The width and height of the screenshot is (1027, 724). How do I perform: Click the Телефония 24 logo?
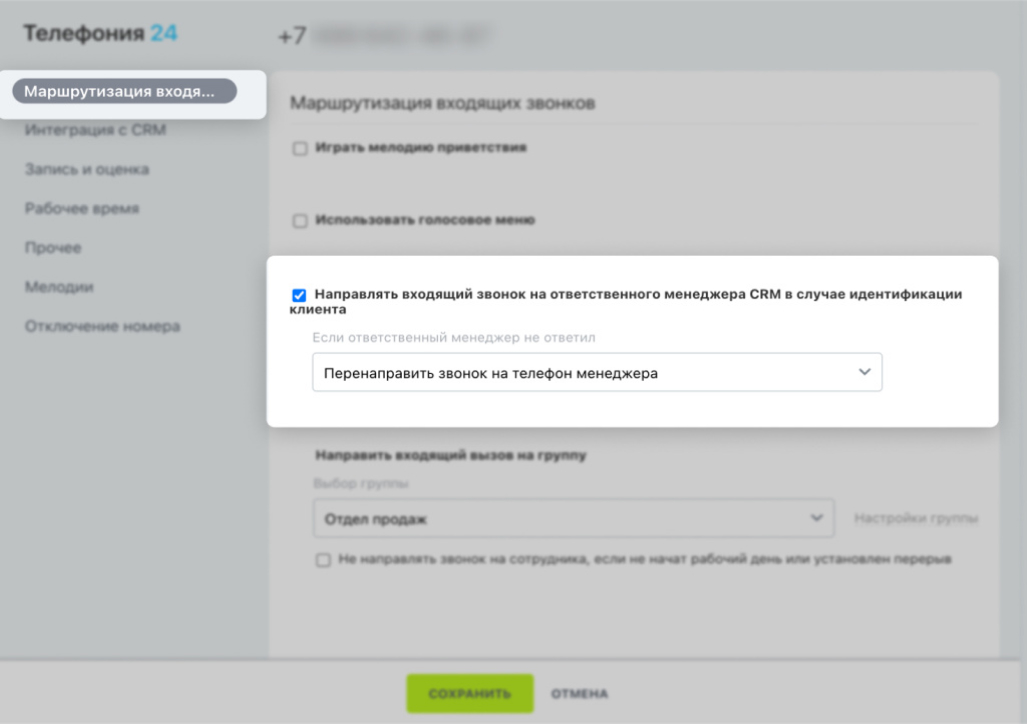(100, 33)
